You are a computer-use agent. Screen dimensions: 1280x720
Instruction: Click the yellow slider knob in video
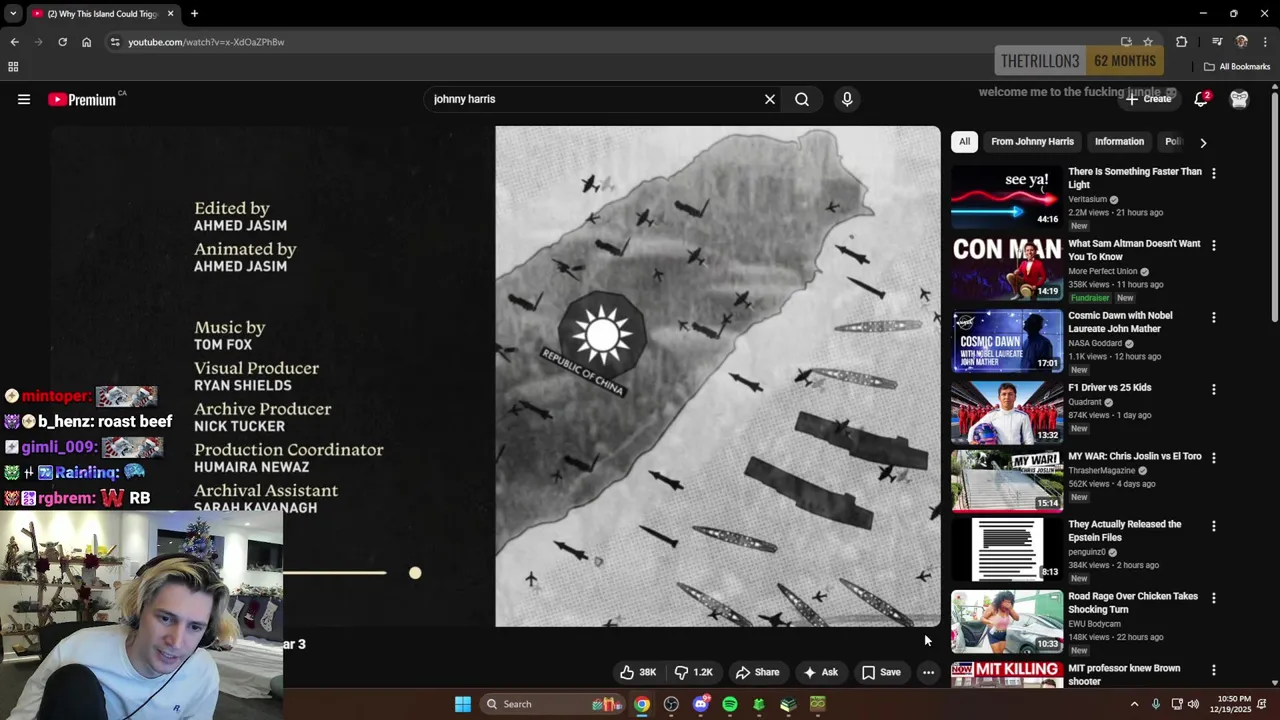coord(415,573)
